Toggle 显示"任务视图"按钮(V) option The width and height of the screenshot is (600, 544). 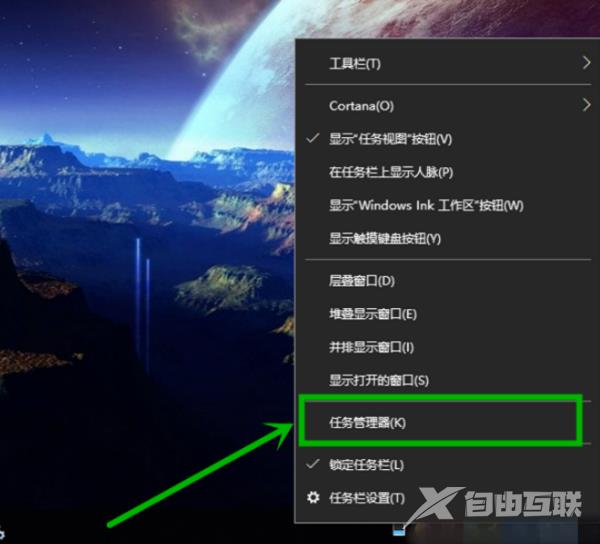[x=443, y=138]
